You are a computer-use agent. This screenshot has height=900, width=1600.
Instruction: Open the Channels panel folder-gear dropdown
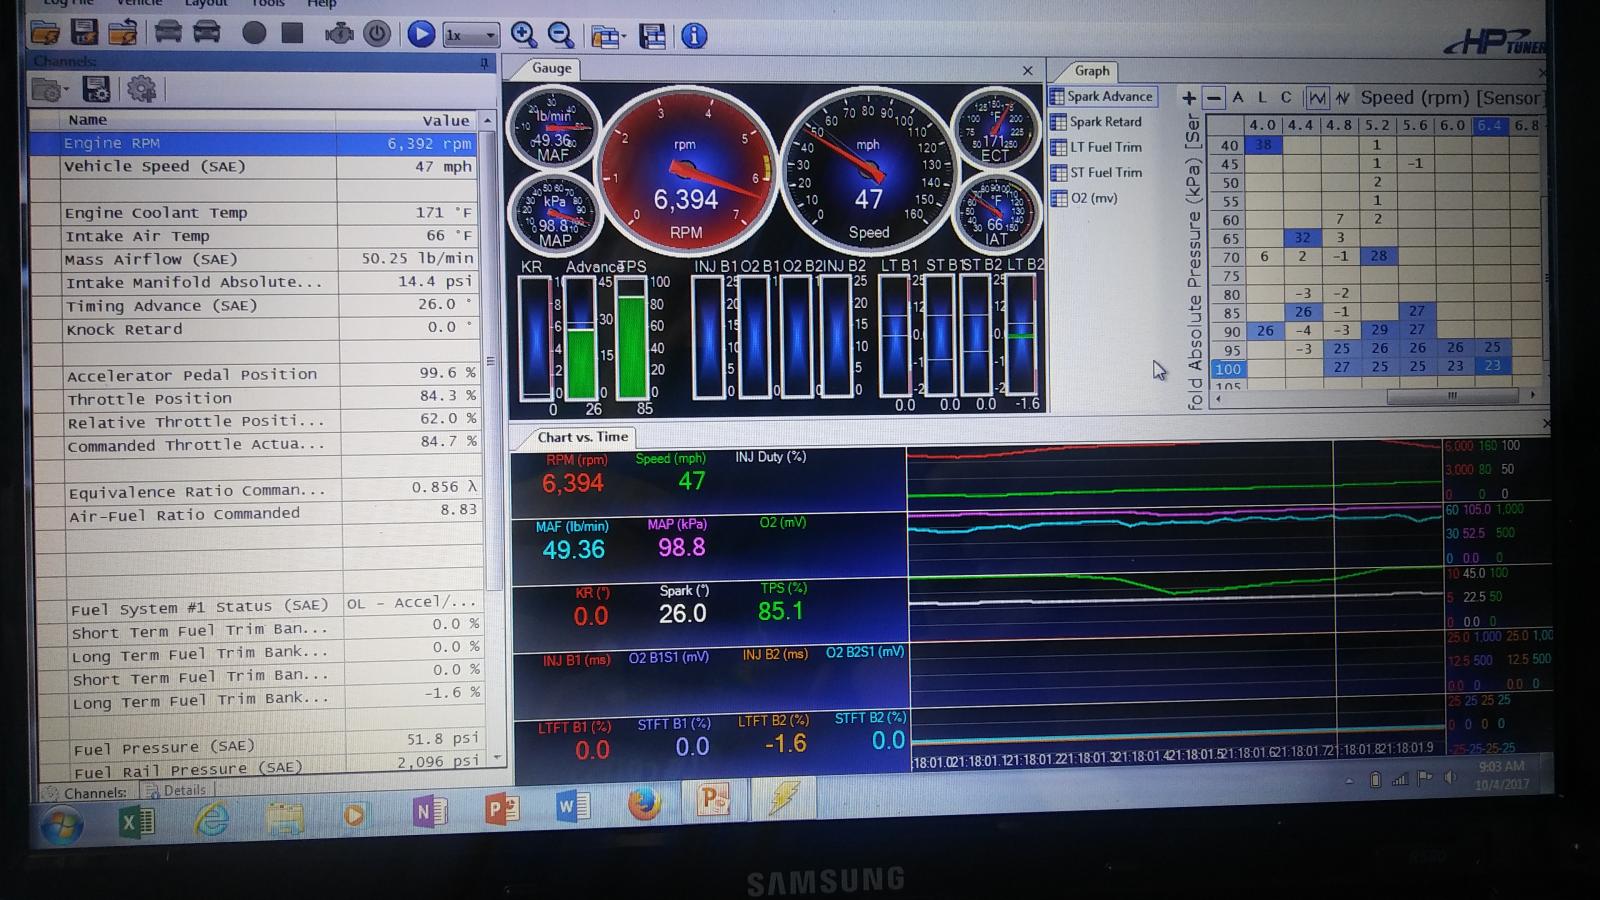[x=49, y=90]
